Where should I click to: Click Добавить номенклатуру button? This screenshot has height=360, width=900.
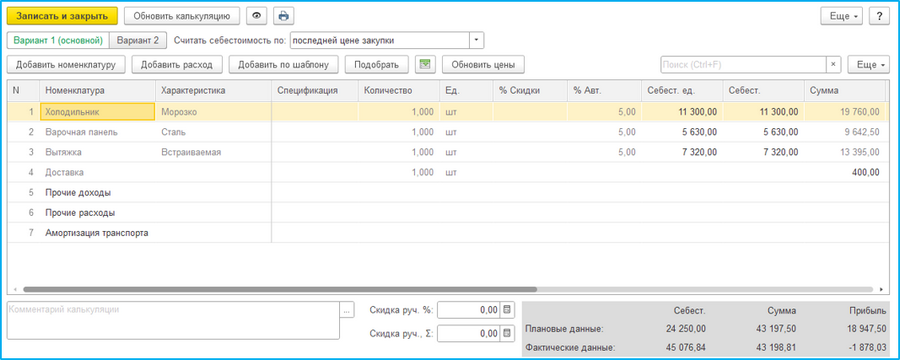click(x=66, y=64)
